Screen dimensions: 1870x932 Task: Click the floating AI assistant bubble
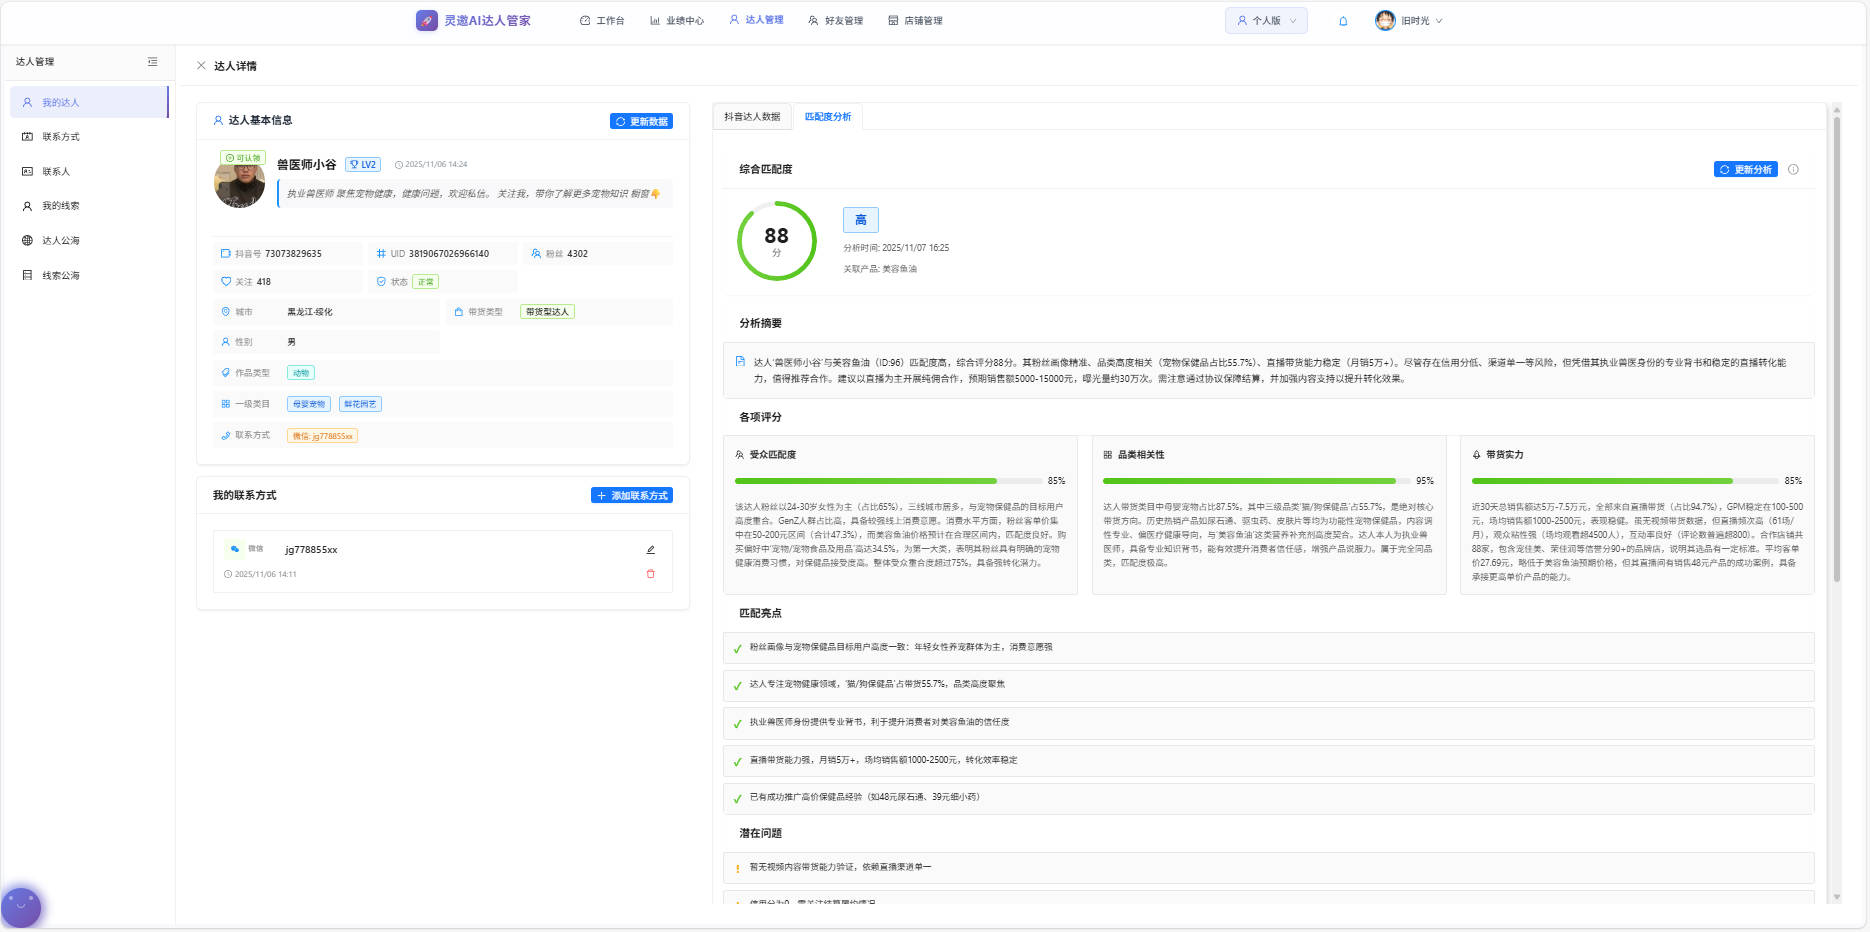[x=21, y=907]
